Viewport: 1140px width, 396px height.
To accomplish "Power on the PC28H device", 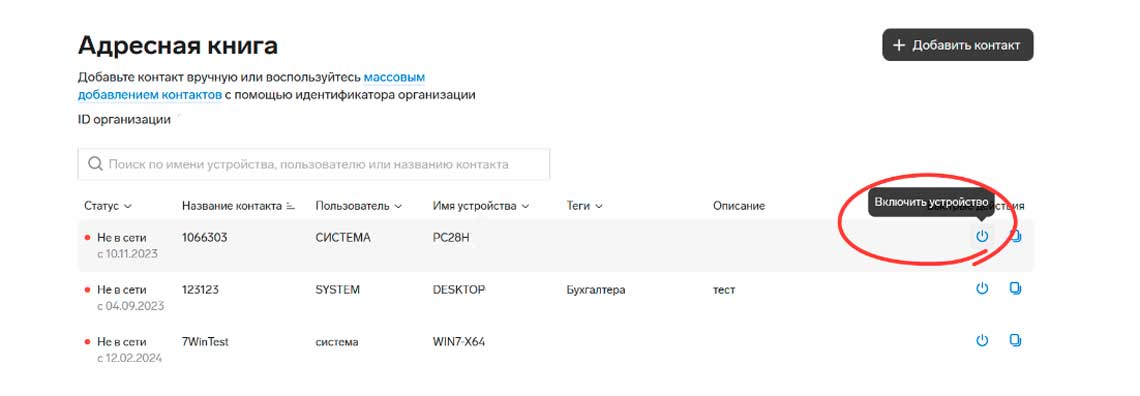I will click(x=982, y=236).
